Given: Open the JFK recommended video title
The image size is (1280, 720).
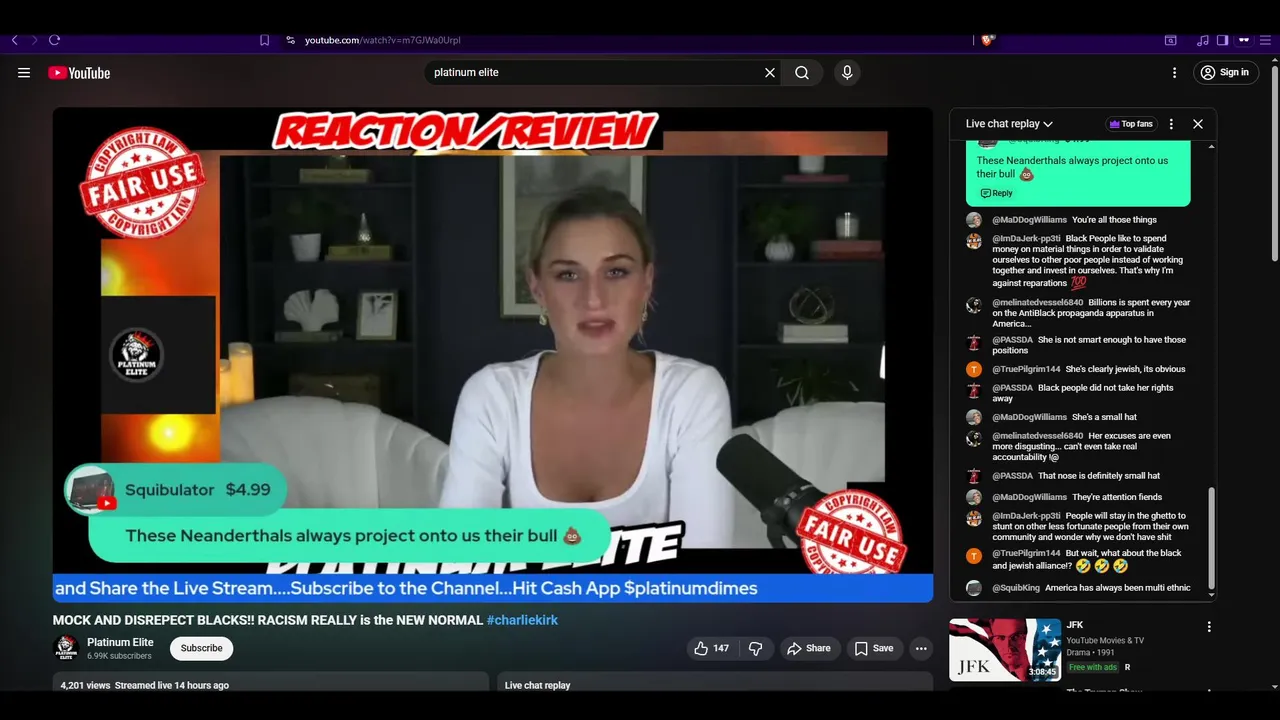Looking at the screenshot, I should pos(1075,625).
